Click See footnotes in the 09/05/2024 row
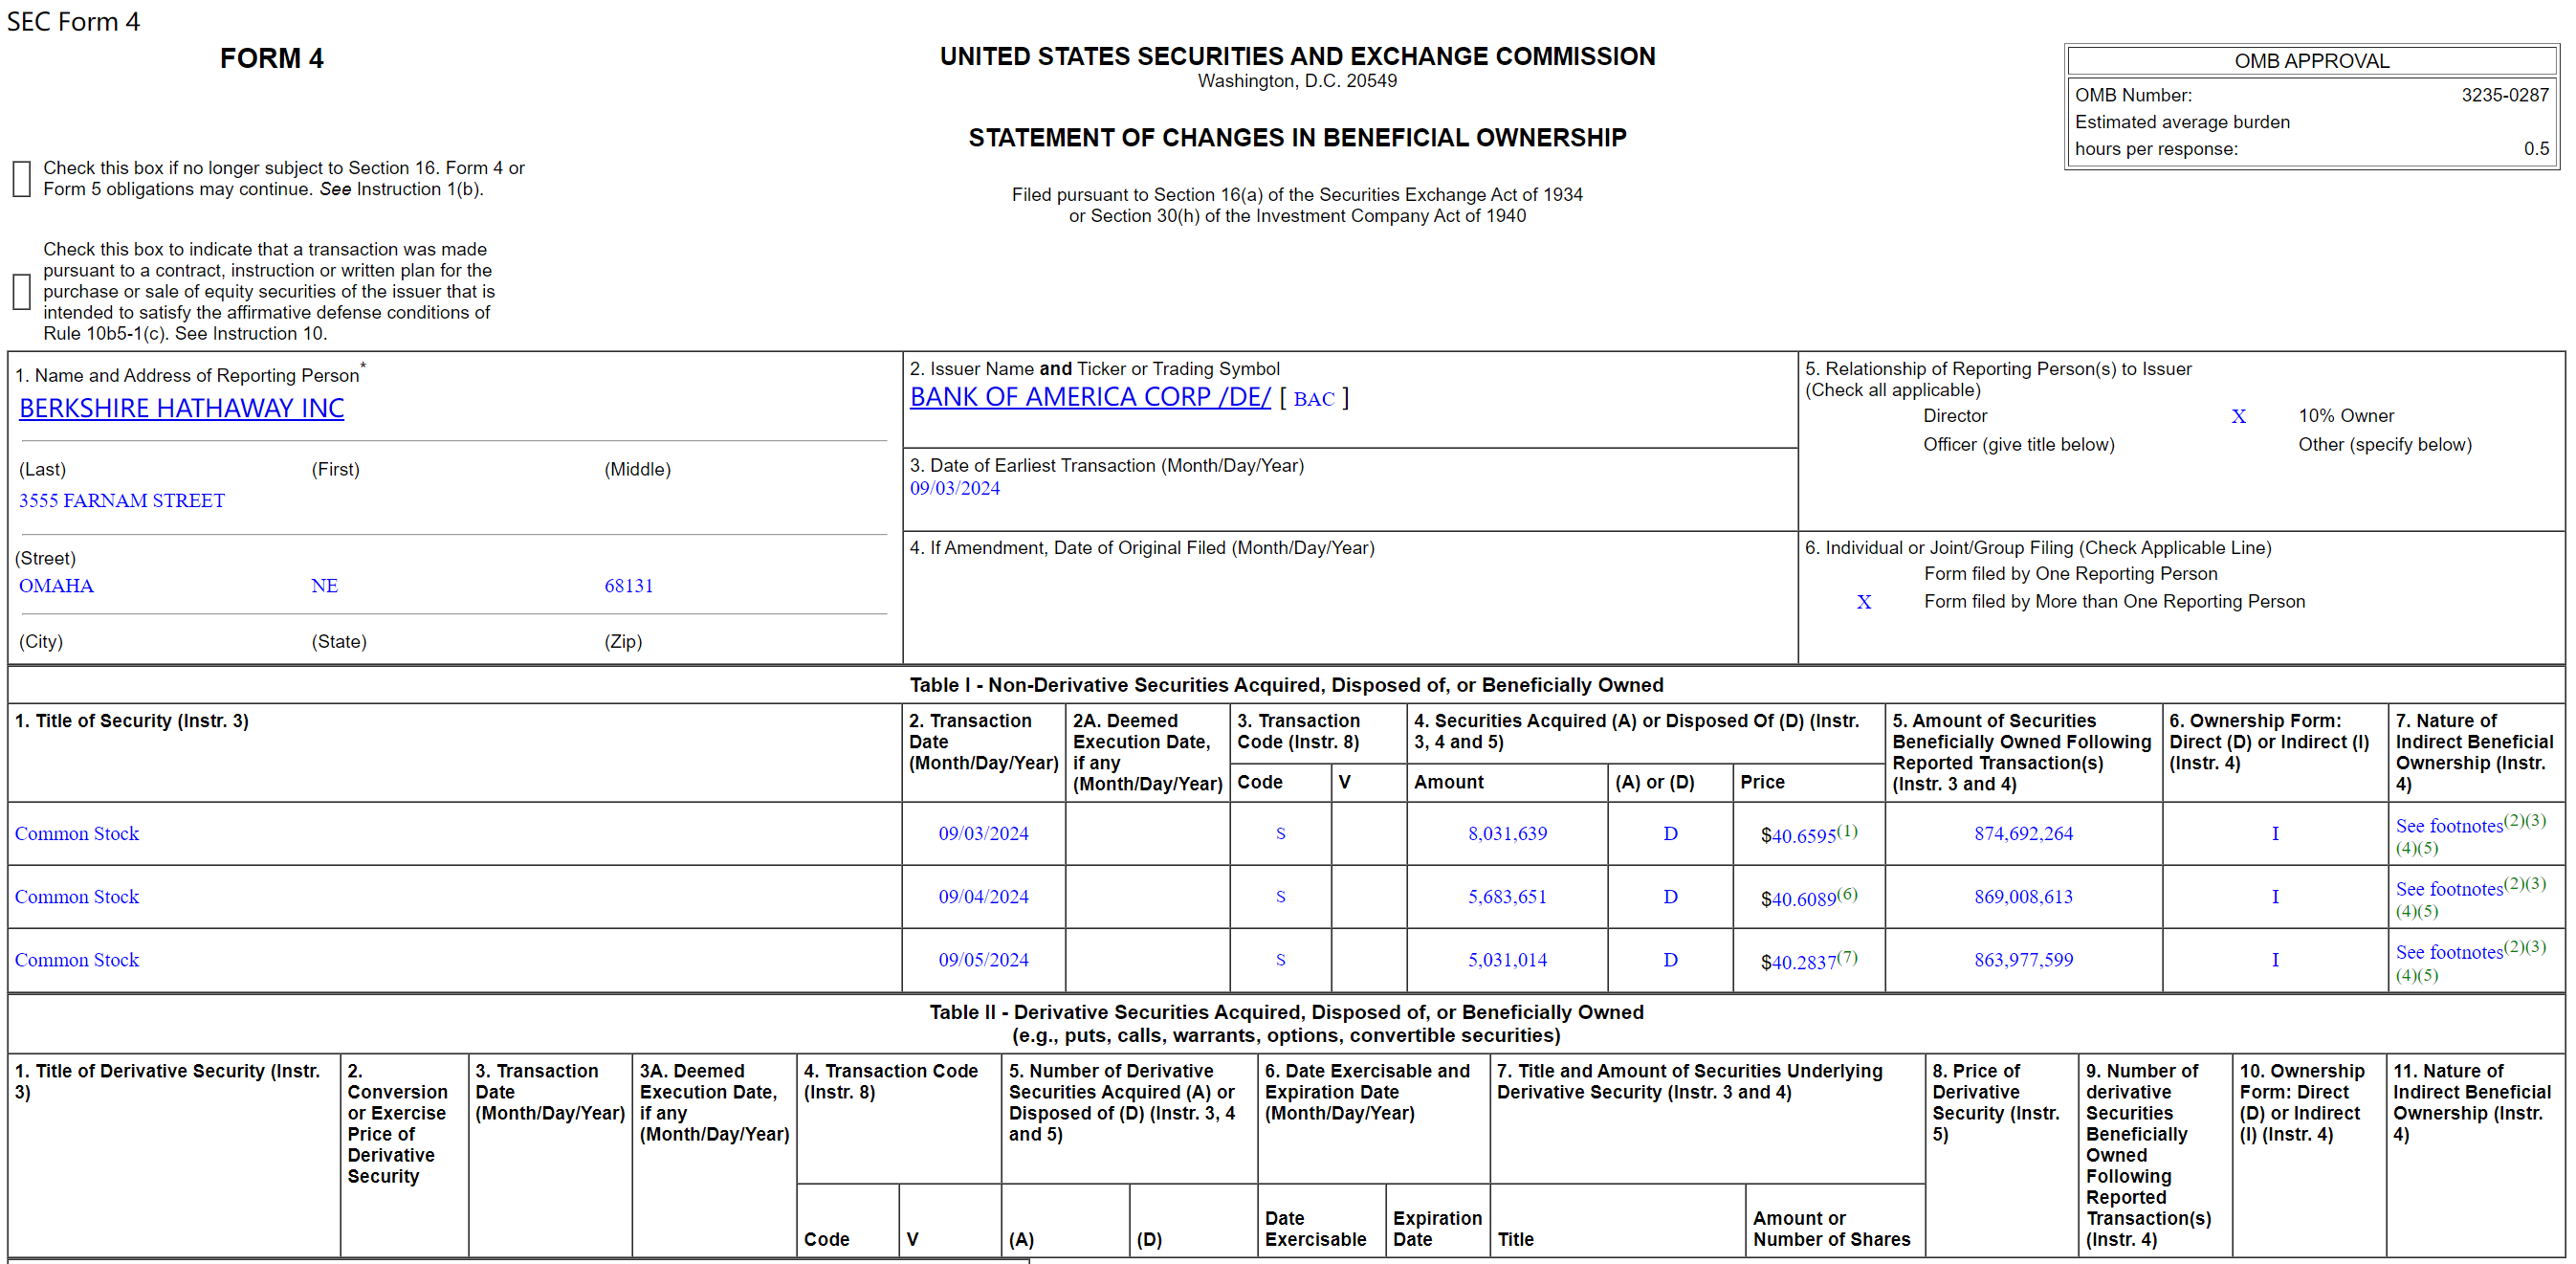Screen dimensions: 2576x1264 click(x=2448, y=952)
